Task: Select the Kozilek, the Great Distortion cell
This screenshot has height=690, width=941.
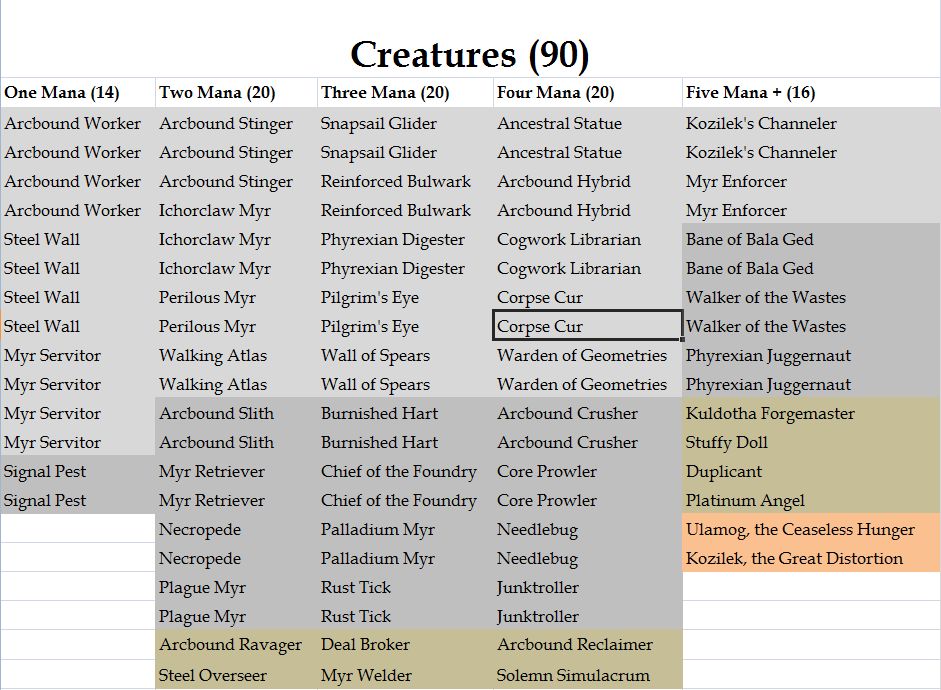Action: [811, 558]
